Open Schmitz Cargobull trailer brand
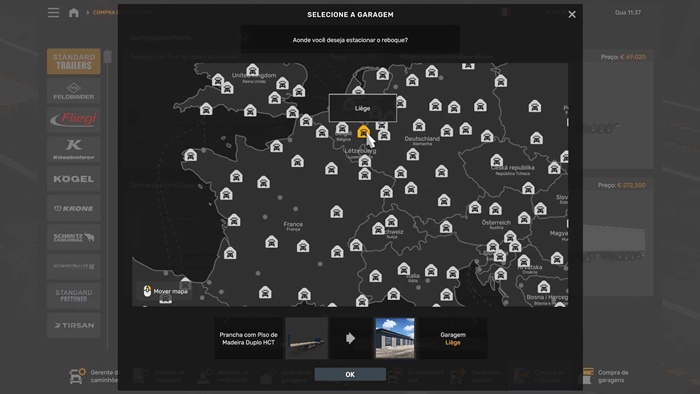 (74, 237)
